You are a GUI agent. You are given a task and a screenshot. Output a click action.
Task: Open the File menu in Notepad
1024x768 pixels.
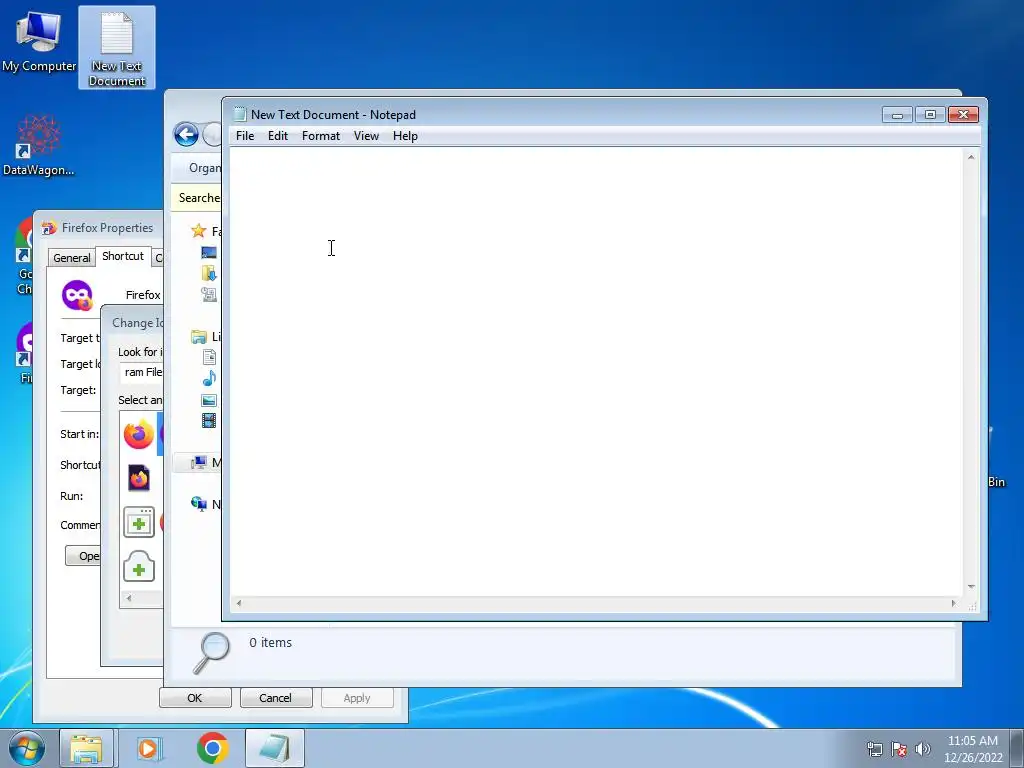click(x=245, y=136)
